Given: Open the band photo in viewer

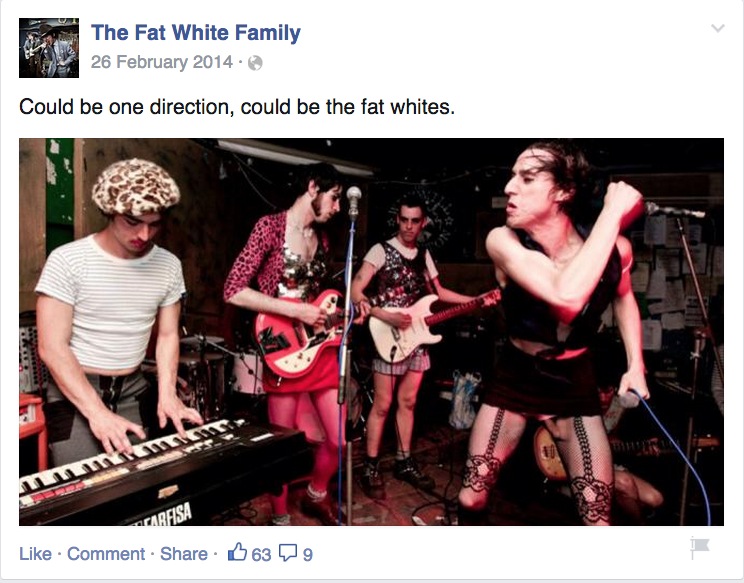Looking at the screenshot, I should [x=372, y=332].
